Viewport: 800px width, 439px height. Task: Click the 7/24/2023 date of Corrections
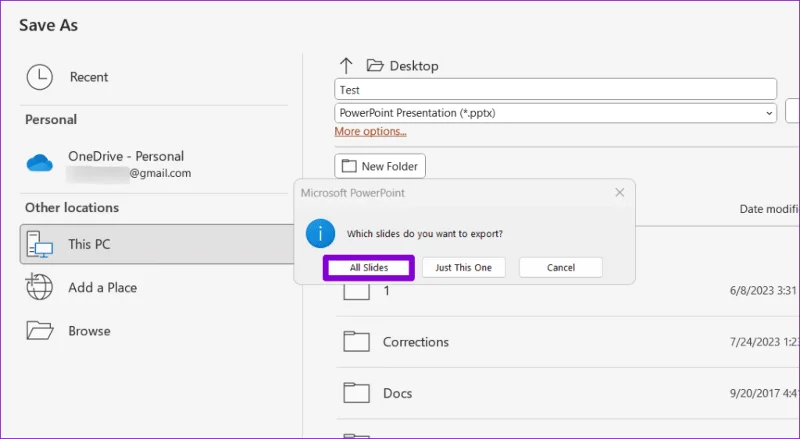pyautogui.click(x=764, y=342)
